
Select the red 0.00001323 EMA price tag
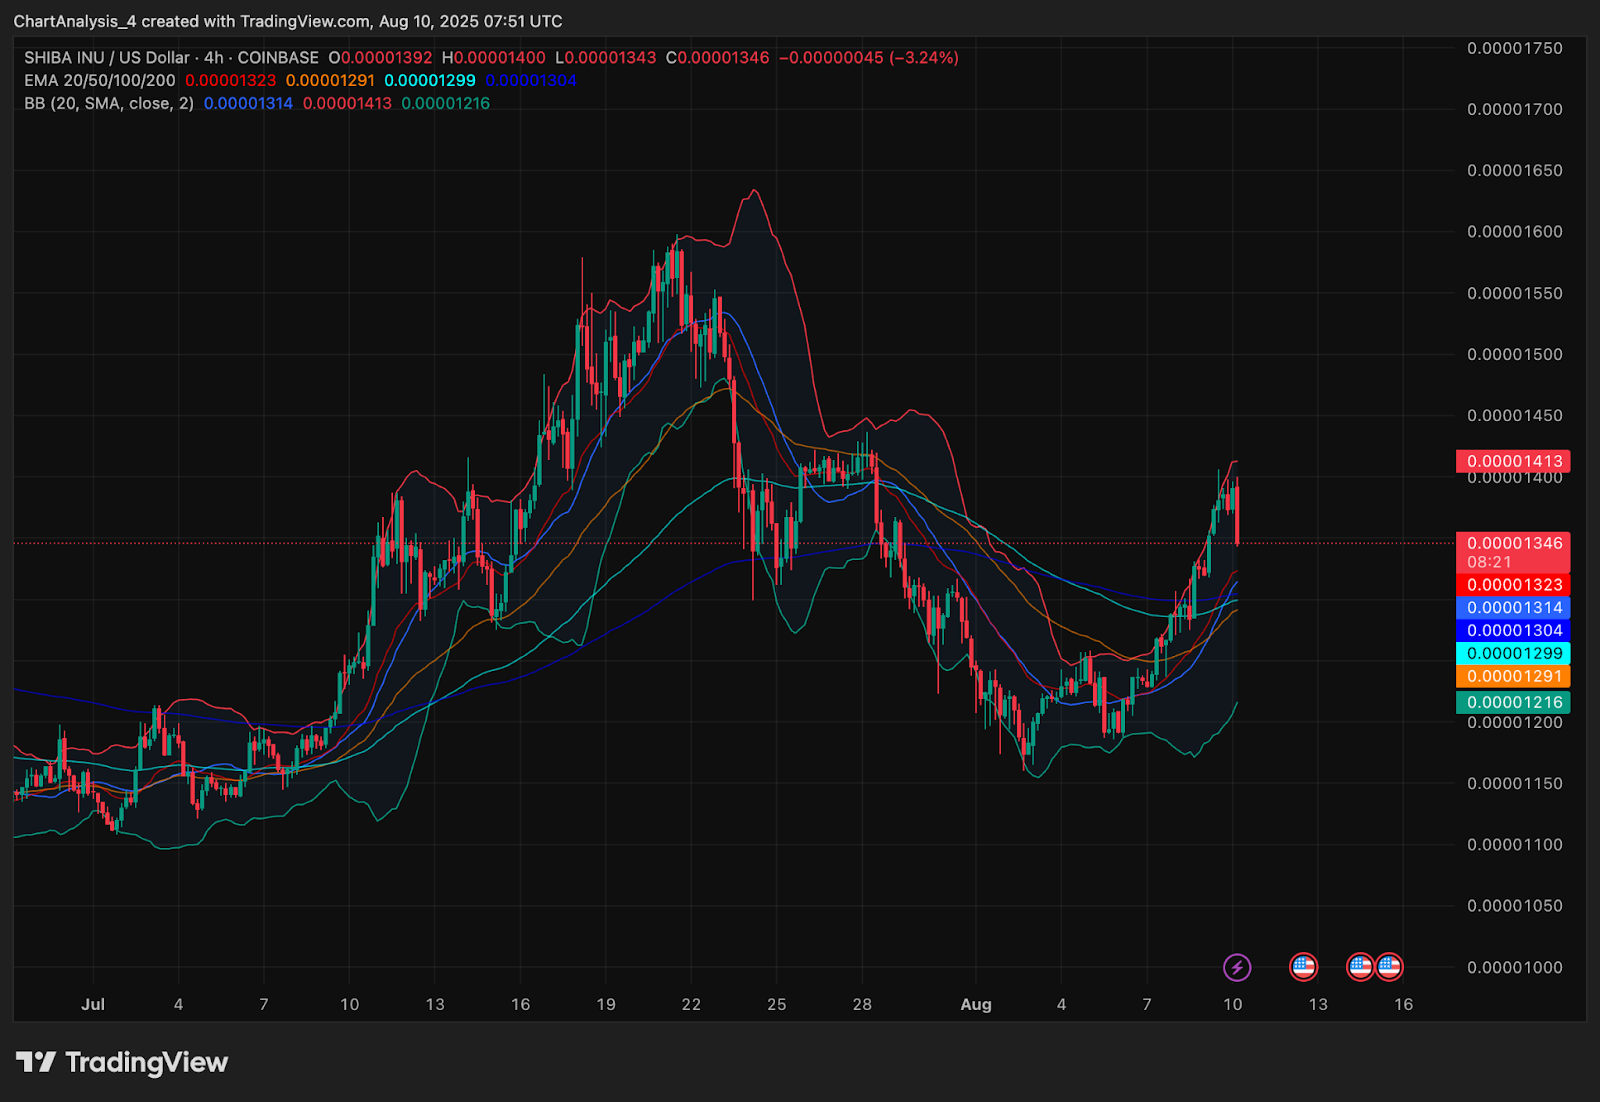[x=1513, y=585]
